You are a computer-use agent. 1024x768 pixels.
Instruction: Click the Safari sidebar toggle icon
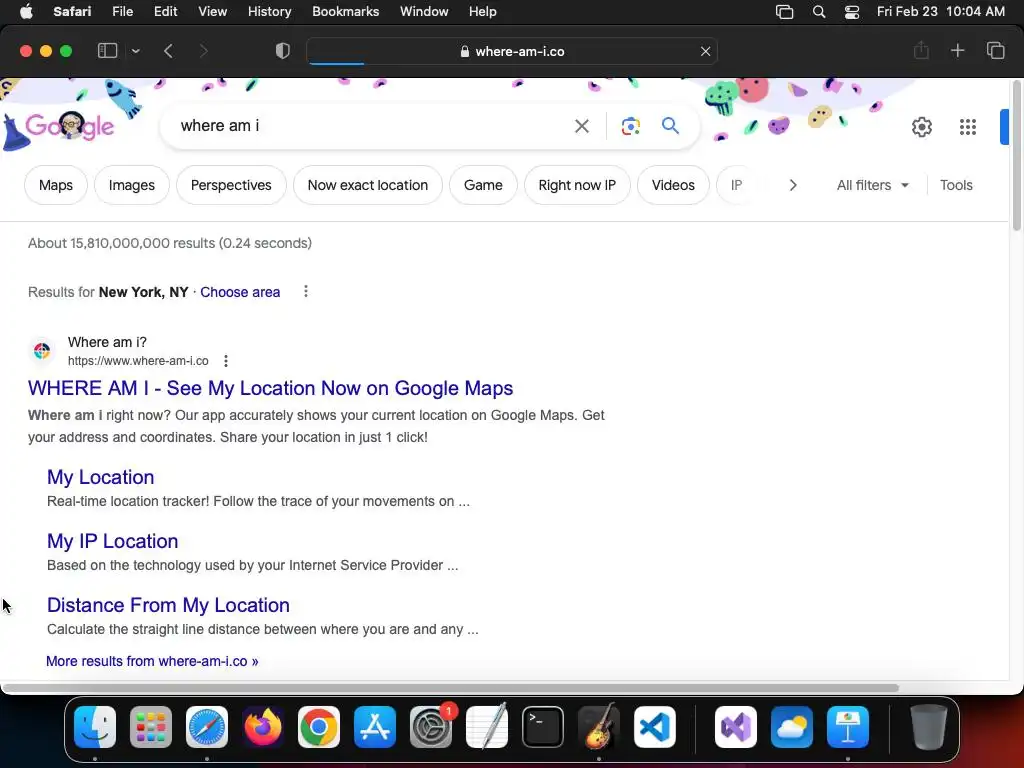coord(107,51)
